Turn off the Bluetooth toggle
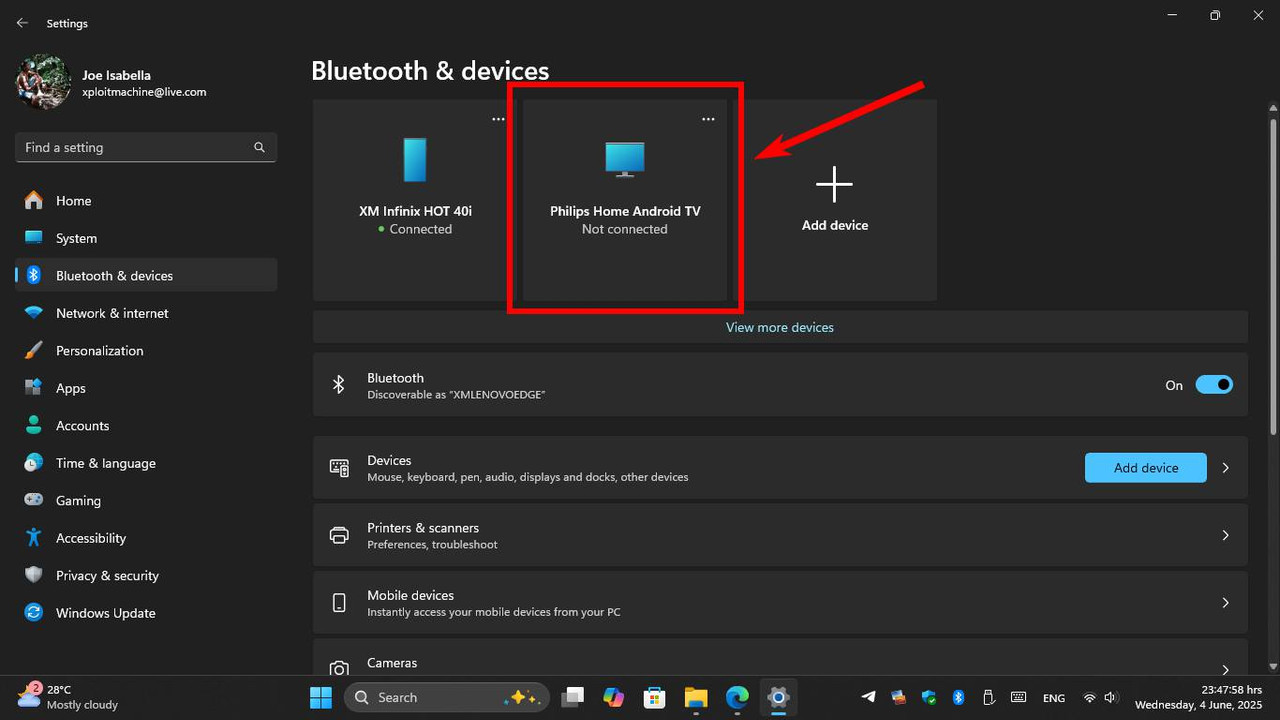The height and width of the screenshot is (720, 1280). click(1214, 385)
